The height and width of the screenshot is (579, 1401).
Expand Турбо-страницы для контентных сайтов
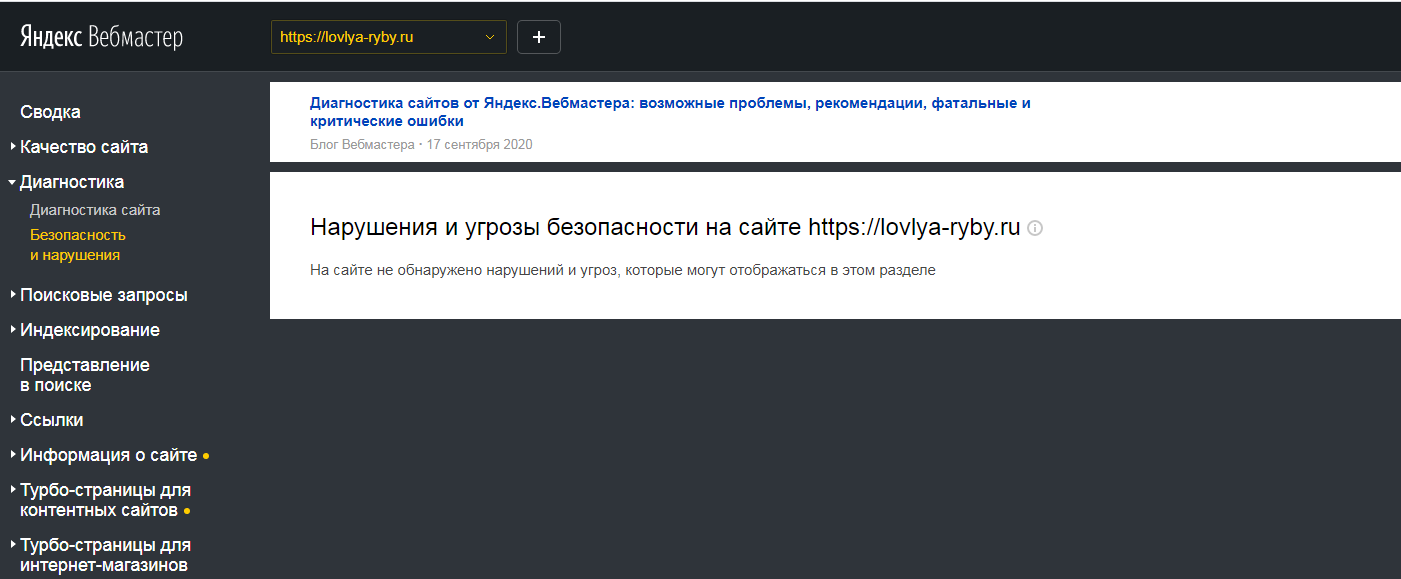coord(105,500)
